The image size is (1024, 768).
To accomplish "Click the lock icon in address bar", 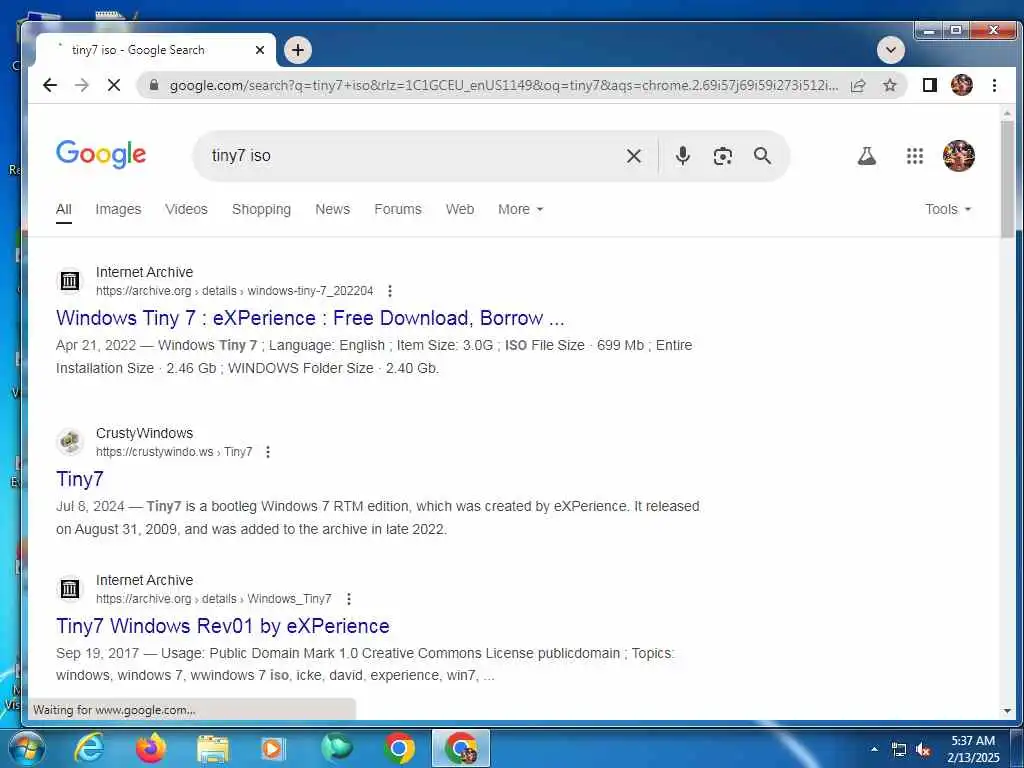I will point(154,86).
